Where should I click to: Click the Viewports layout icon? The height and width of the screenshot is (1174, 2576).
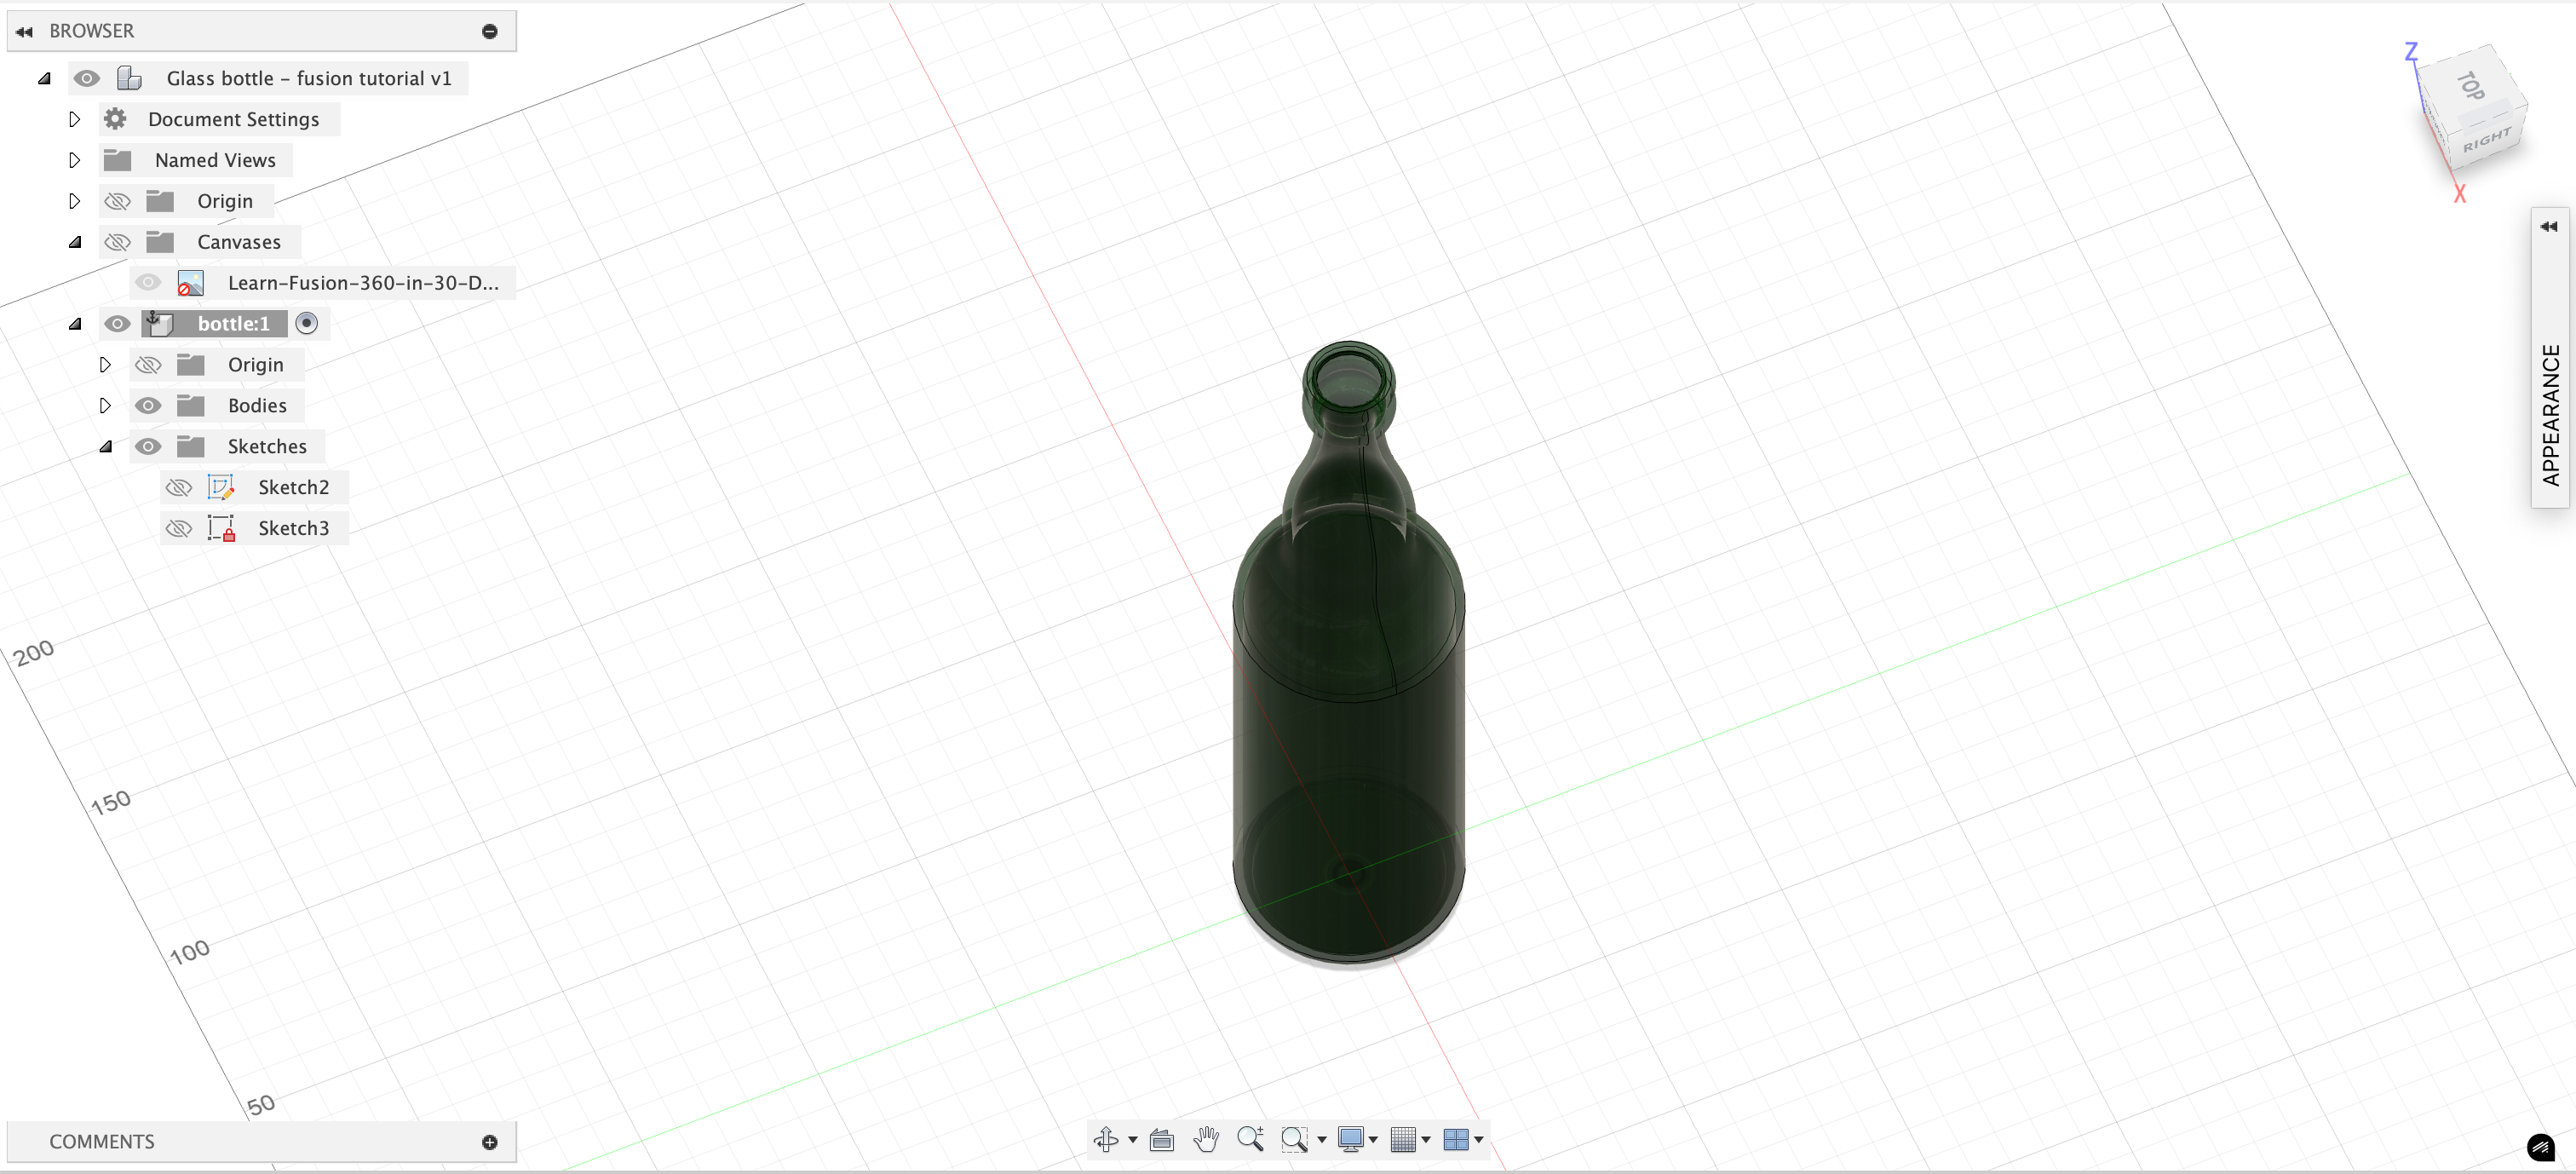(x=1456, y=1139)
